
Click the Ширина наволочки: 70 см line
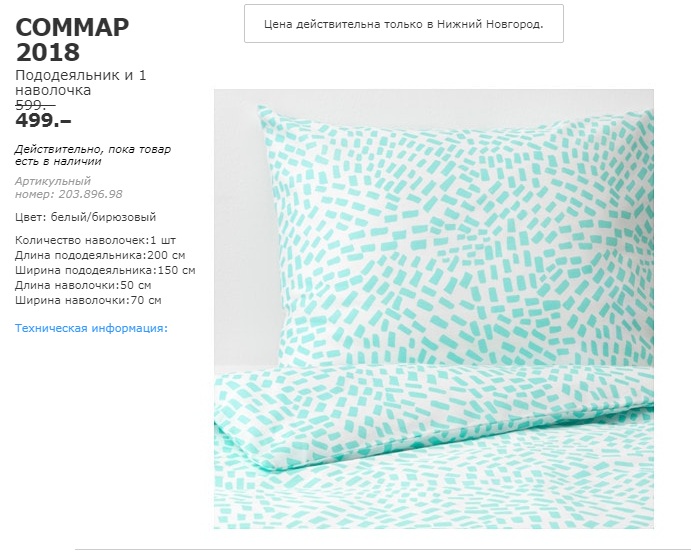coord(88,300)
